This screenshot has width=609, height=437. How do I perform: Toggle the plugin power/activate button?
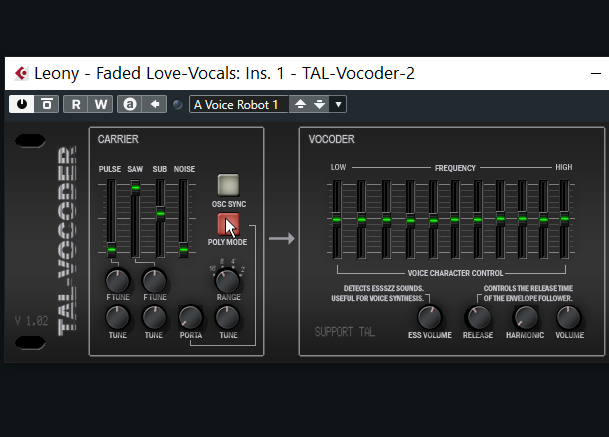point(22,104)
